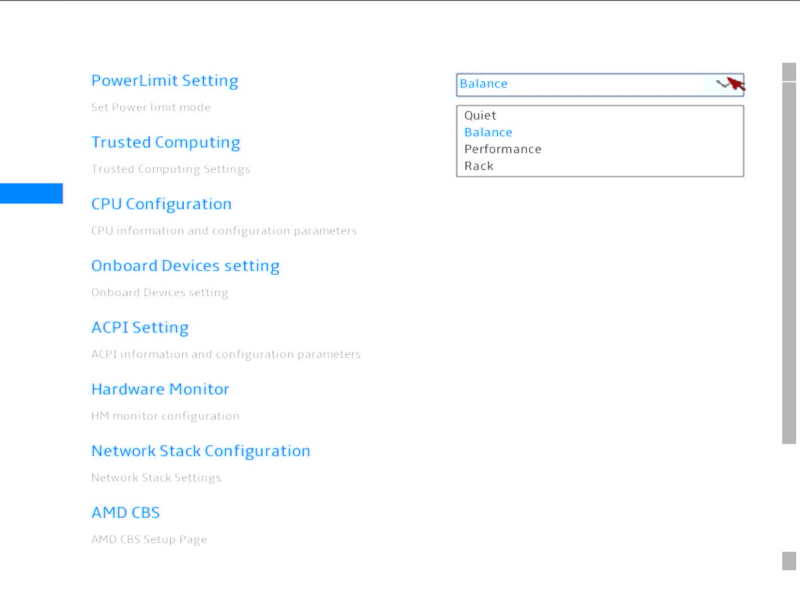Go to CPU Configuration
Screen dimensions: 800x600
161,204
